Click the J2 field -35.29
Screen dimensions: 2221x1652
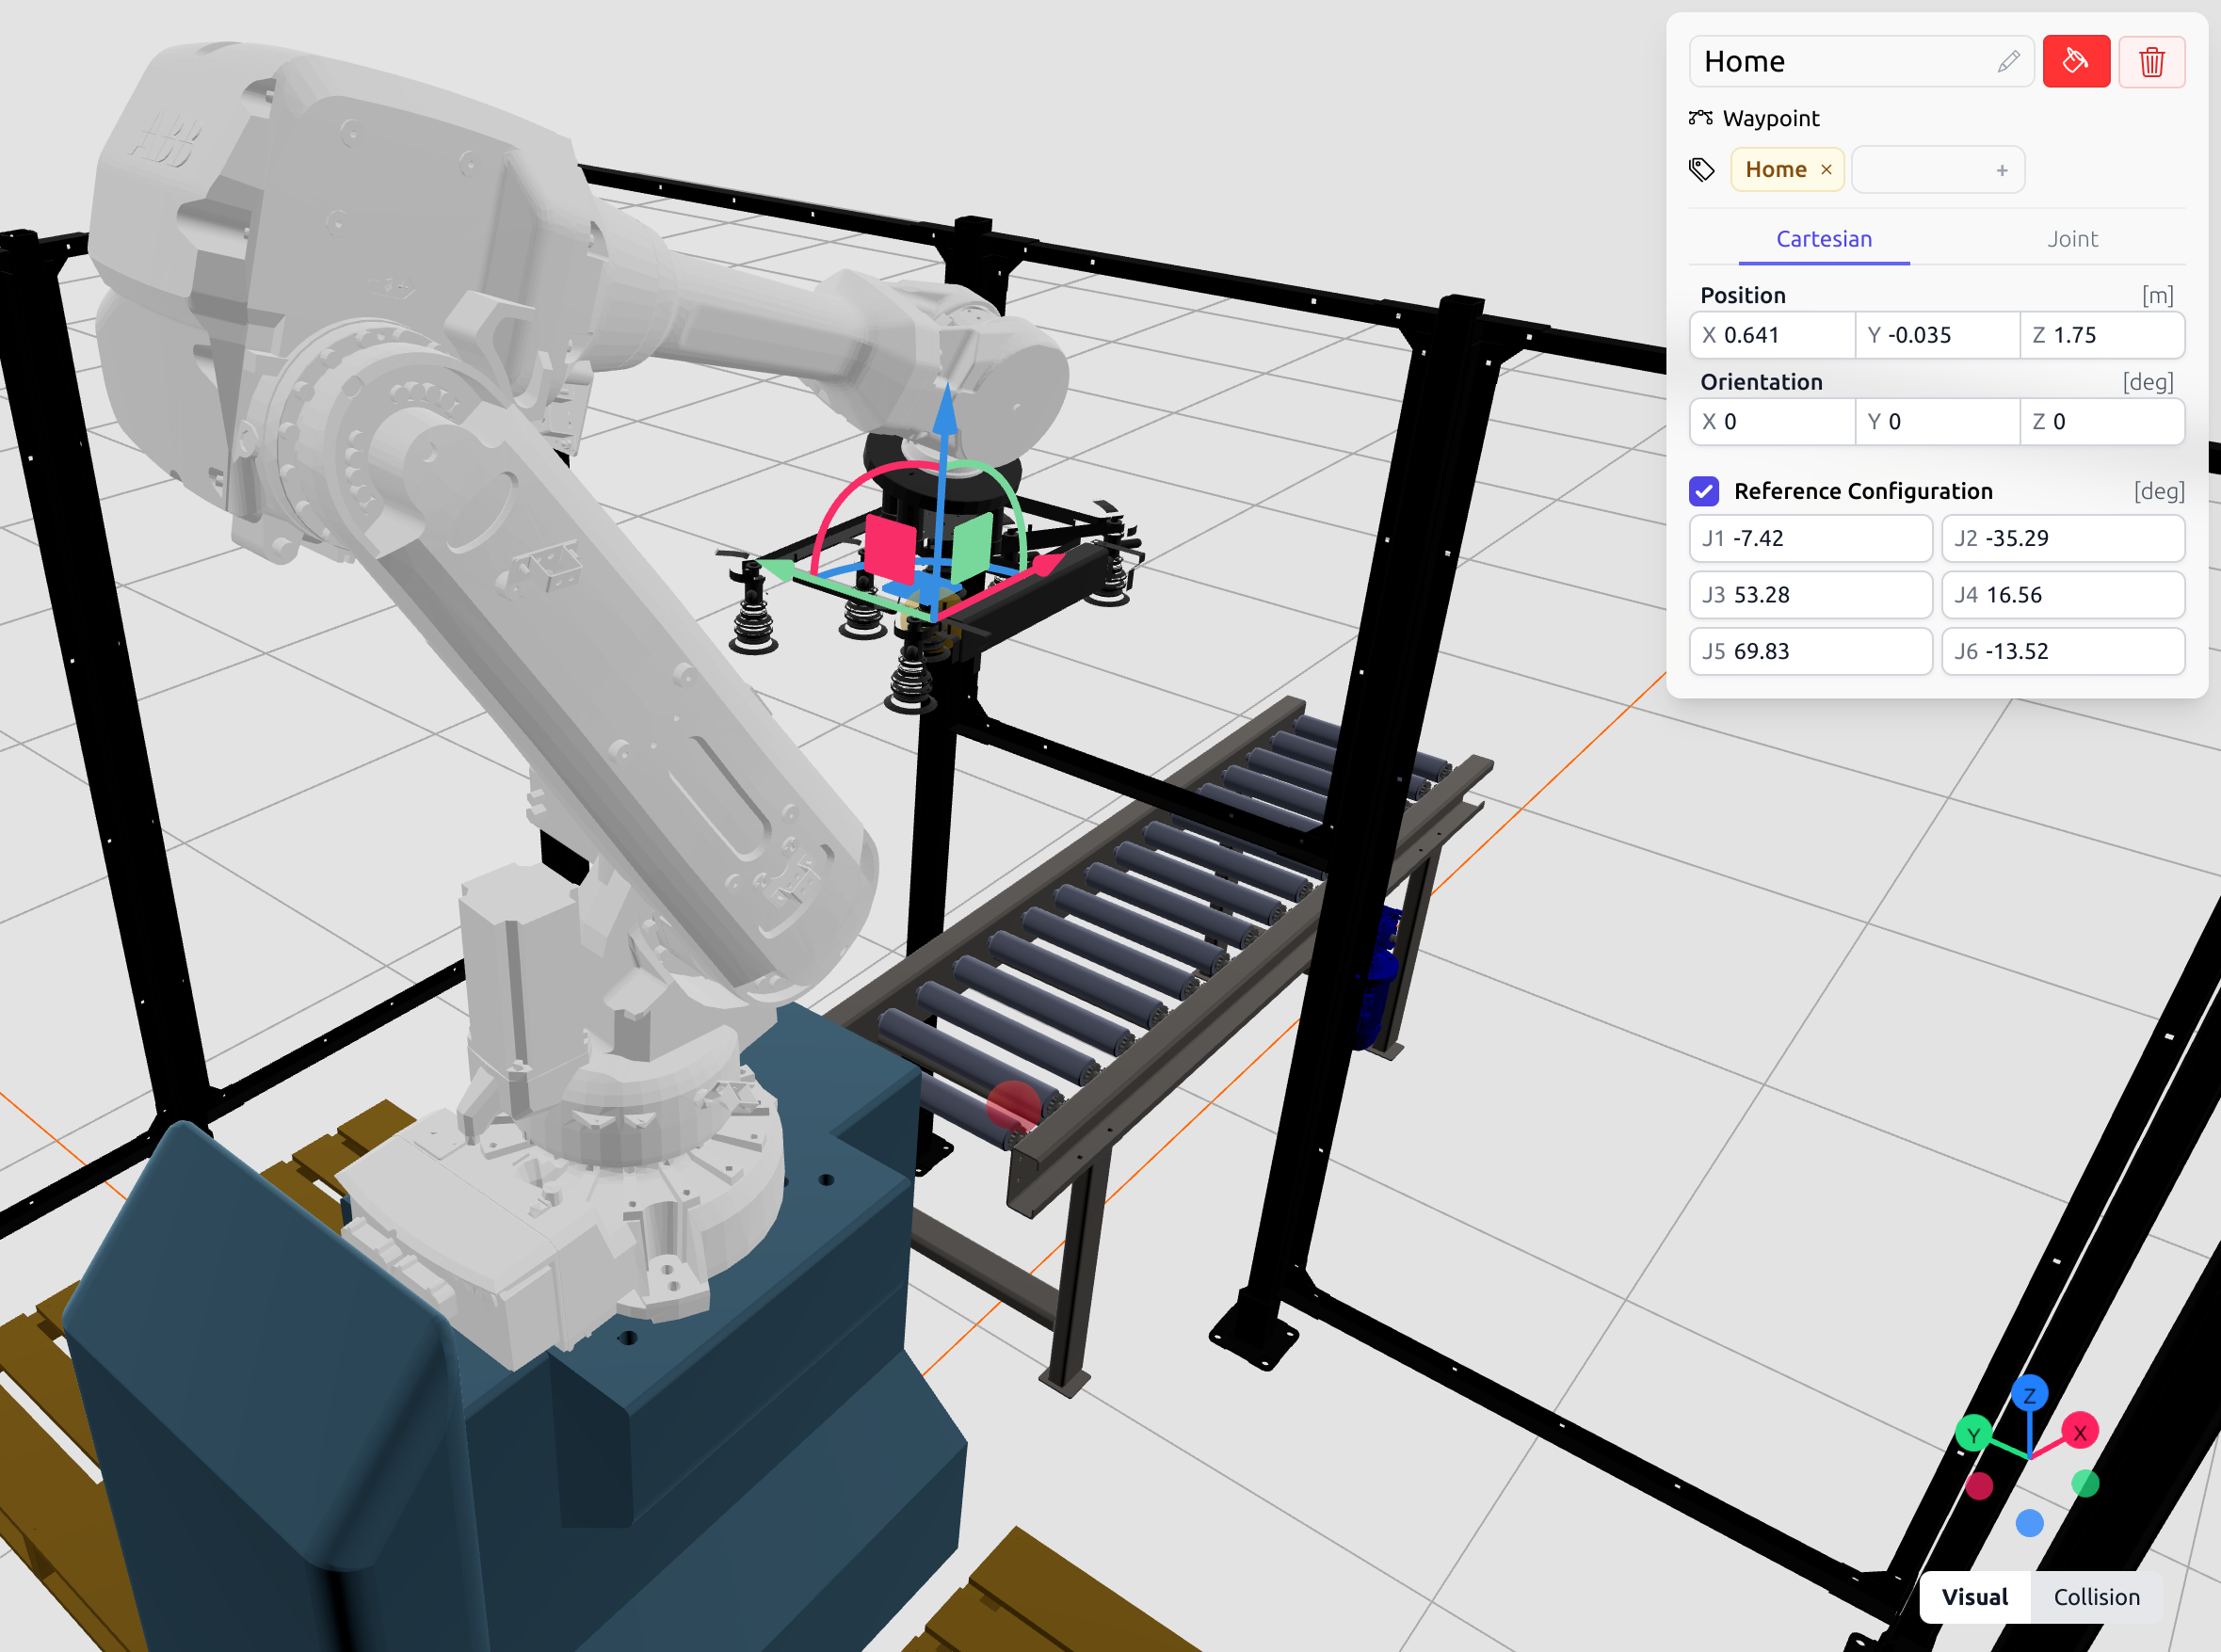coord(2062,539)
